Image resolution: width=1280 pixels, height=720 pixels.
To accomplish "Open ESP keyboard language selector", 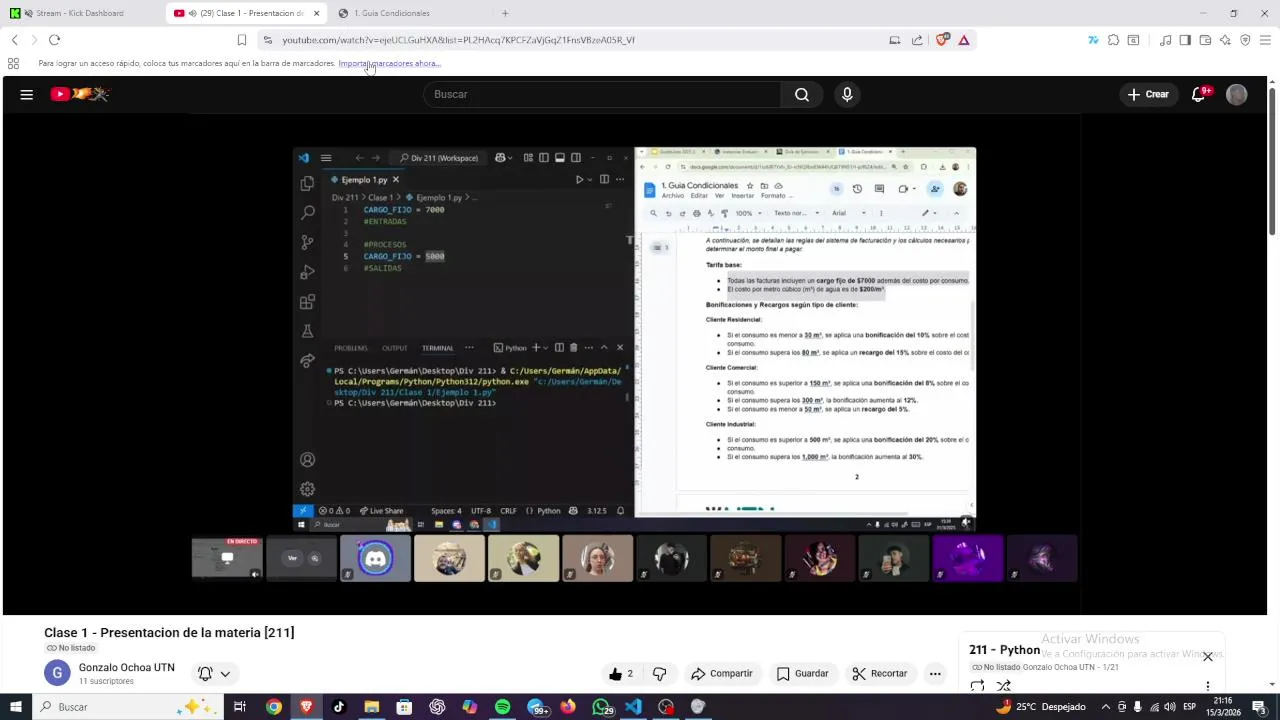I will pyautogui.click(x=1190, y=707).
